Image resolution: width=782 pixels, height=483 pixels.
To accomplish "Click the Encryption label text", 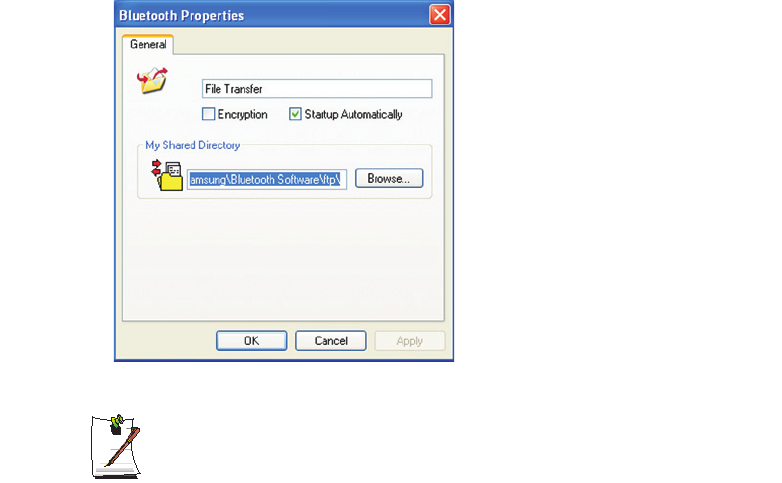I will [242, 115].
